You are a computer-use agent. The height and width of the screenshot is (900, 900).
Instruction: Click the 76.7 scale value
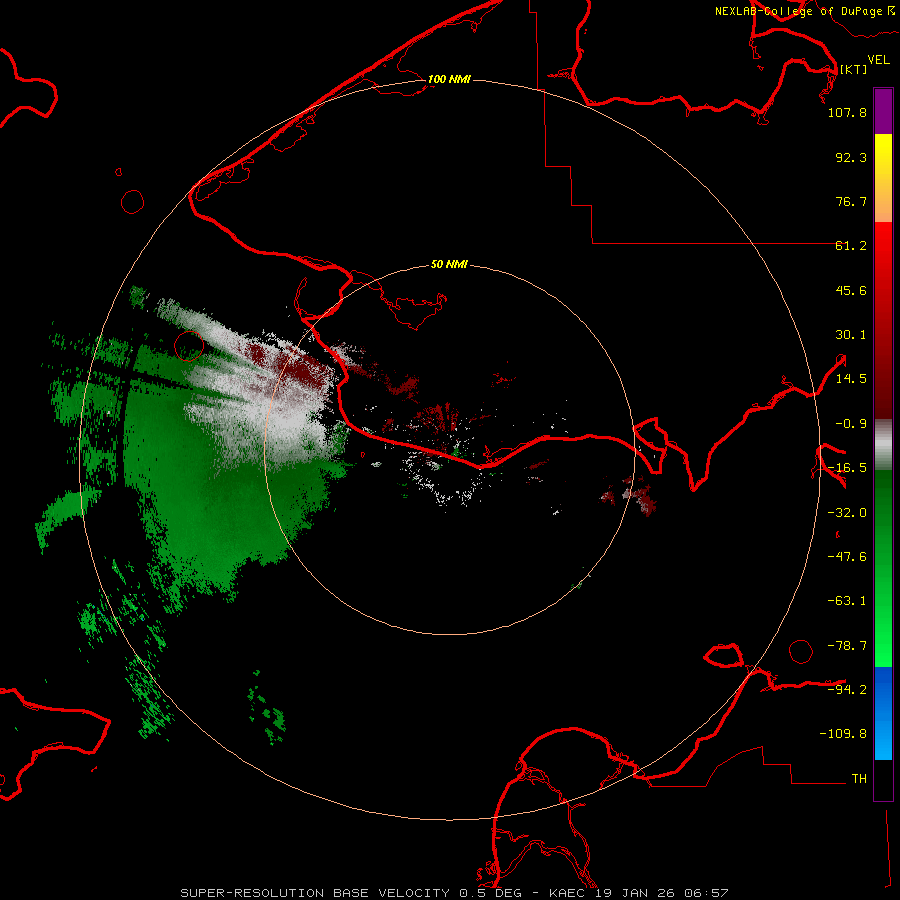click(x=851, y=201)
